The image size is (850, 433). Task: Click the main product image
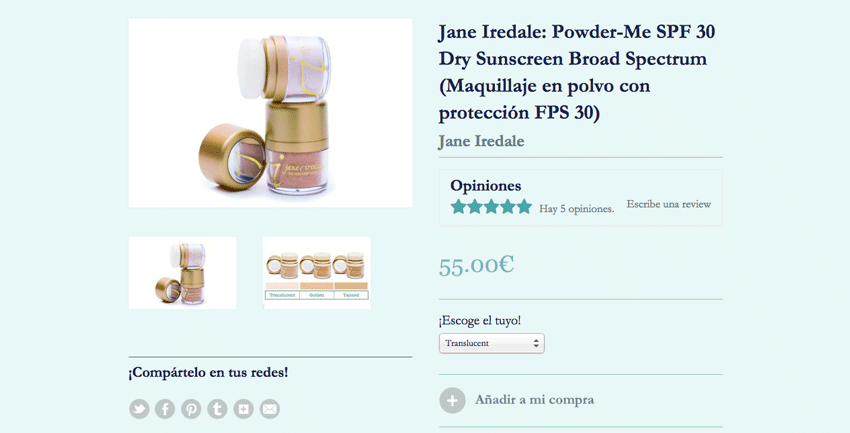(270, 113)
